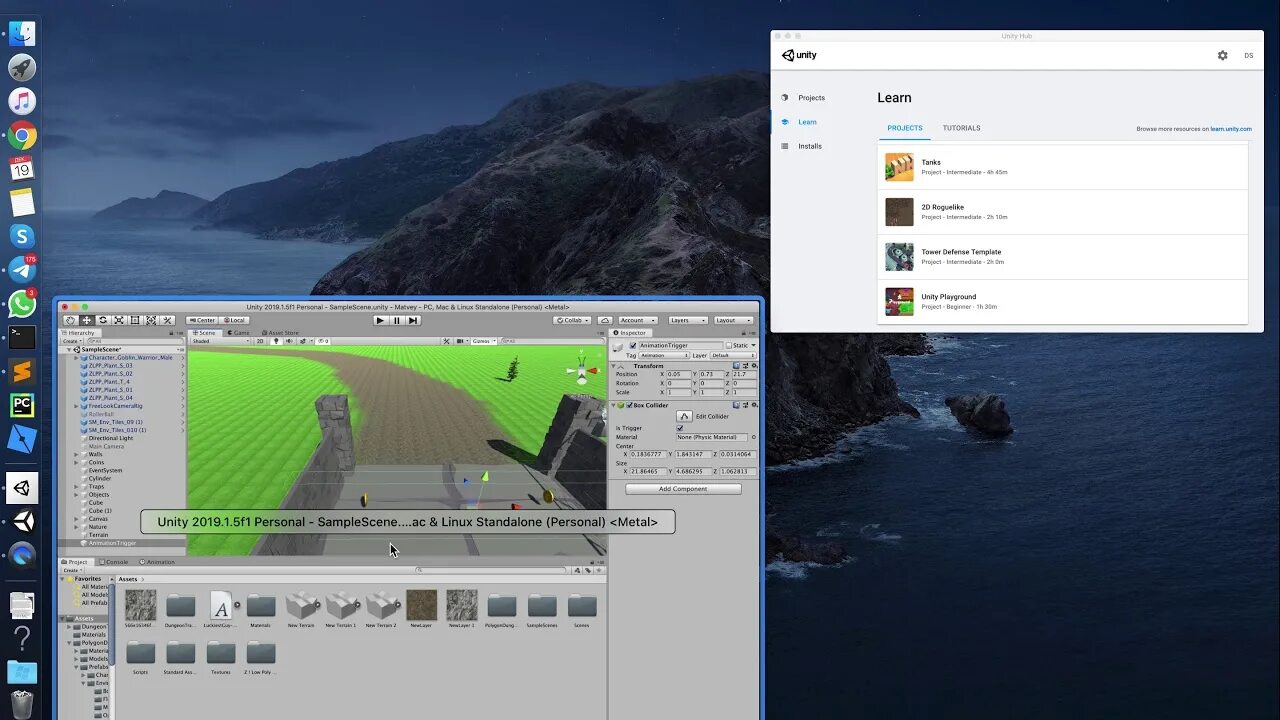Select the Scale tool in Unity toolbar
This screenshot has height=720, width=1280.
[x=119, y=320]
